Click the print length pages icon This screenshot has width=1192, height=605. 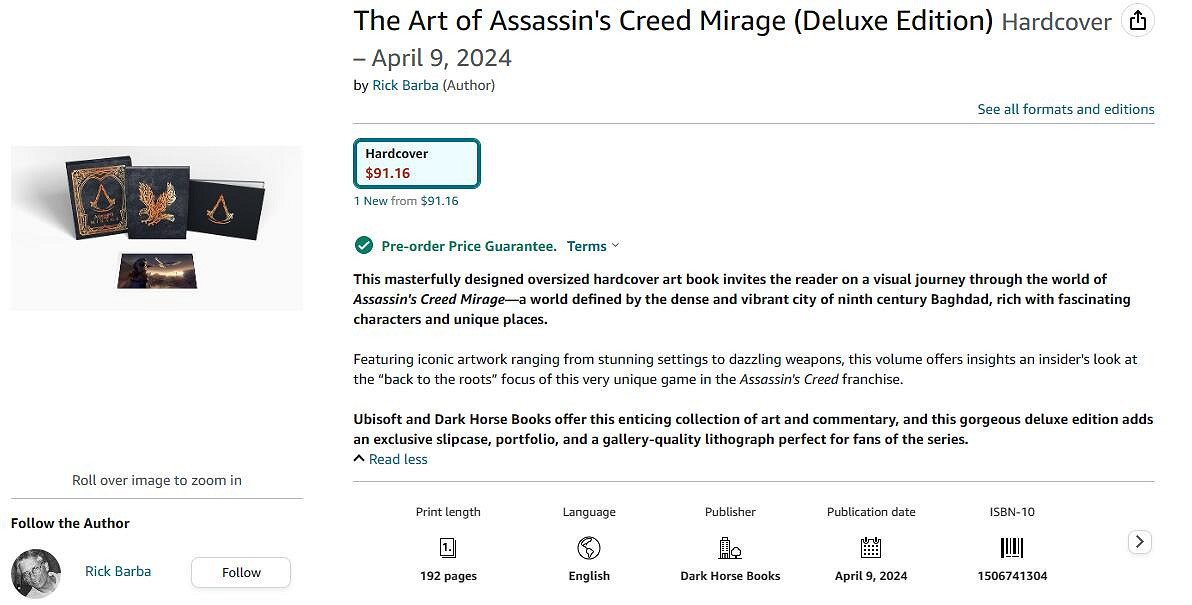(448, 547)
